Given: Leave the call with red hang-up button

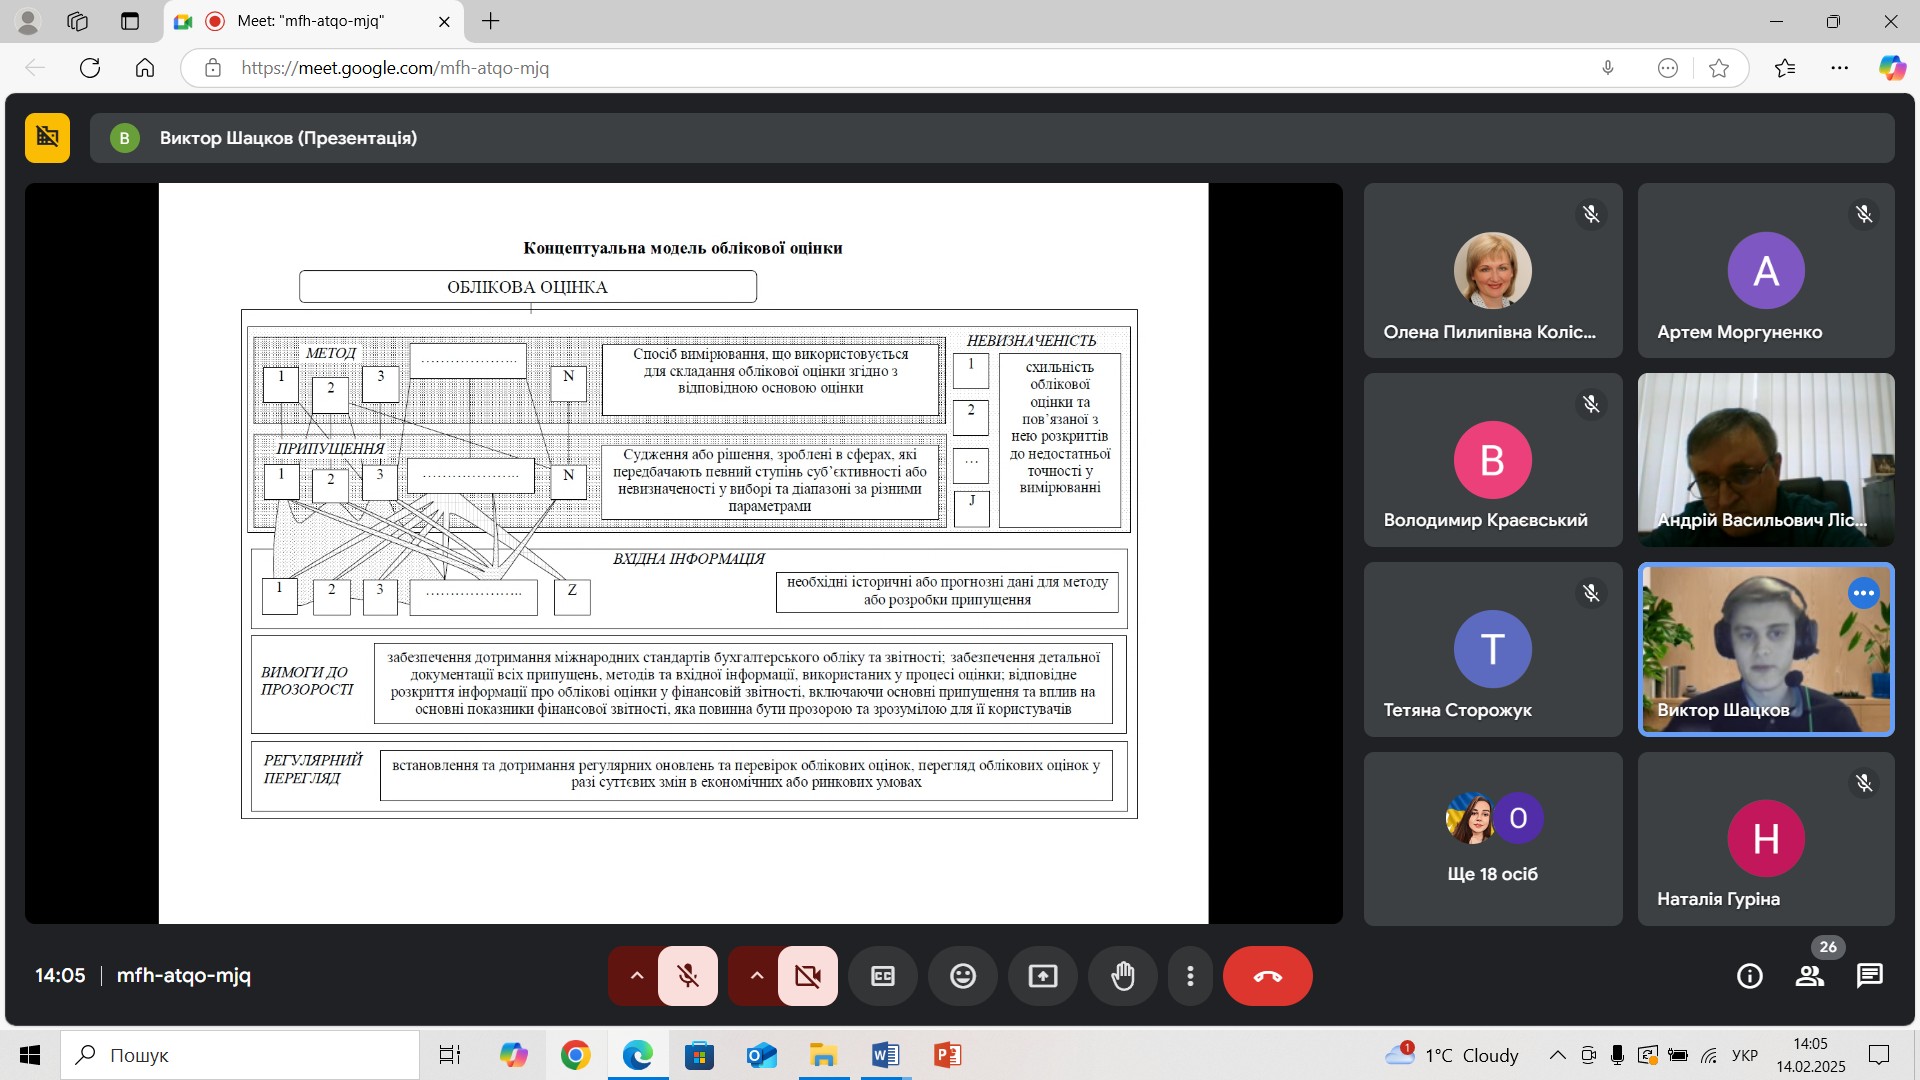Looking at the screenshot, I should click(1268, 975).
